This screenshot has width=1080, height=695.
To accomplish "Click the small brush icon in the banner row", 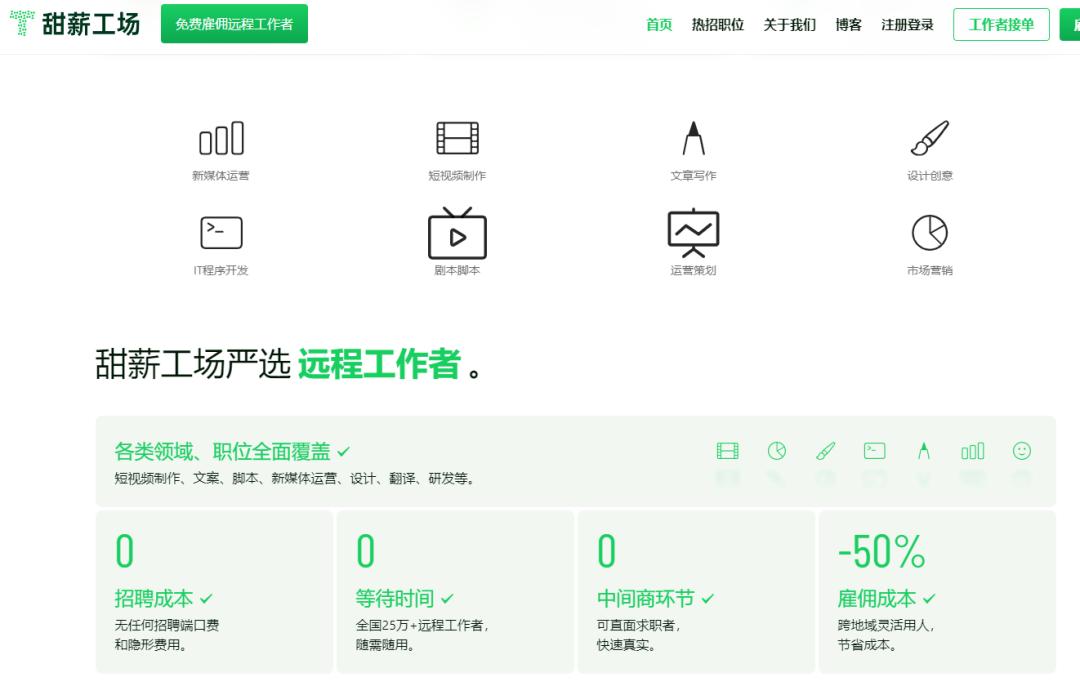I will click(825, 451).
